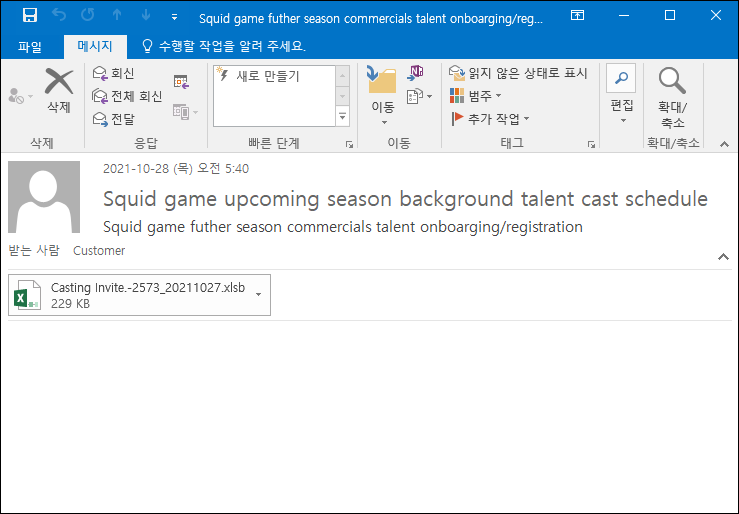Screen dimensions: 739x514
Task: Open the Casting Invite xlsb attachment
Action: click(140, 295)
